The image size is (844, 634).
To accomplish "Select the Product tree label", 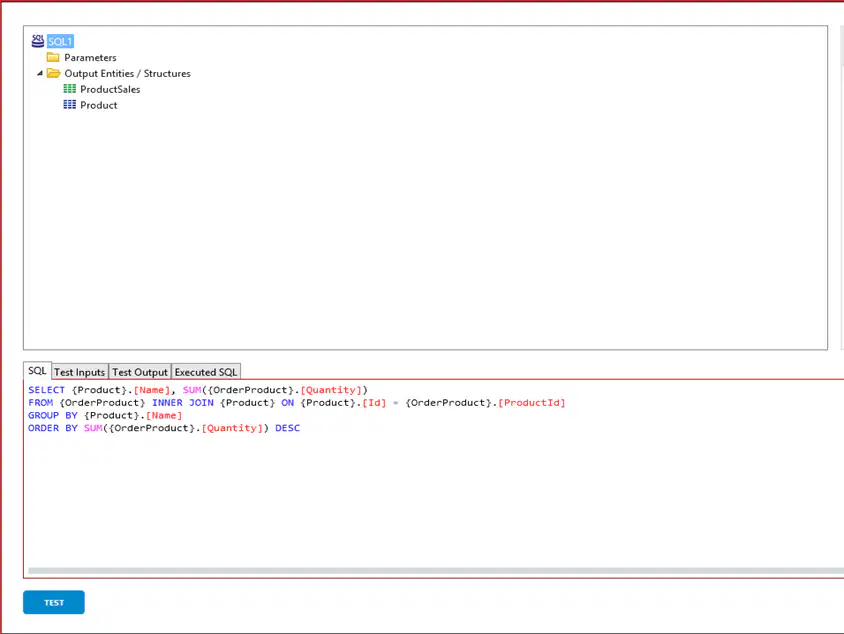I will click(99, 105).
